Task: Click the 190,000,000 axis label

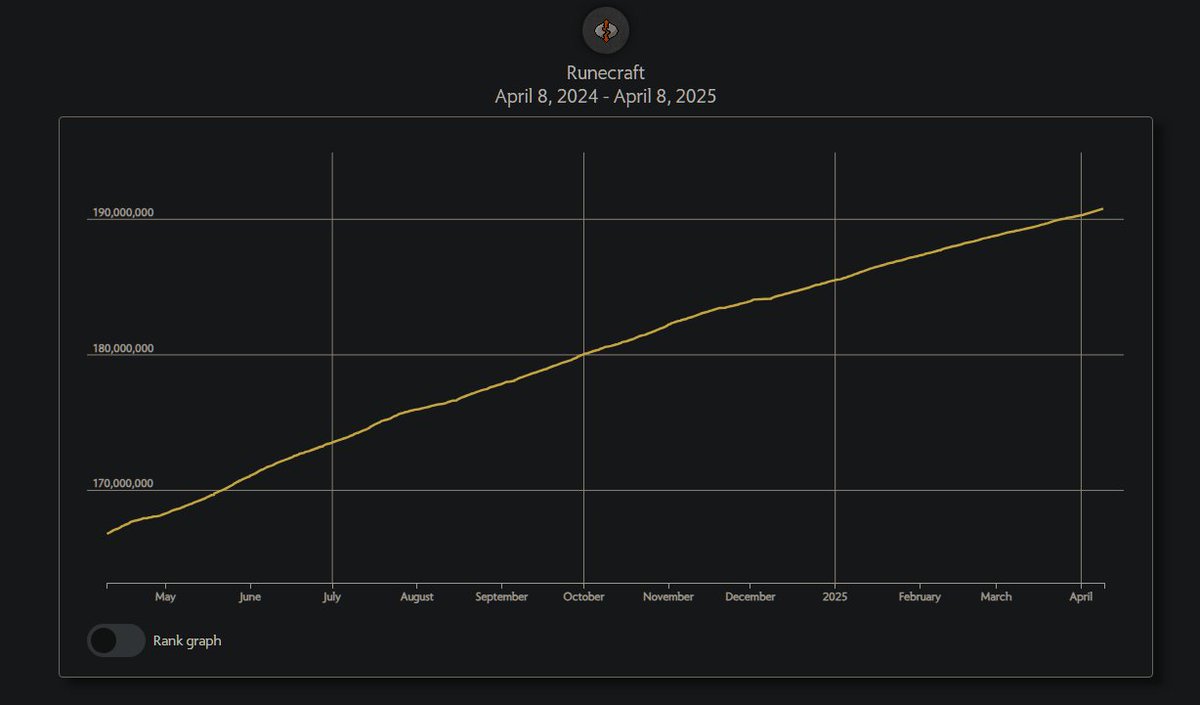Action: point(123,213)
